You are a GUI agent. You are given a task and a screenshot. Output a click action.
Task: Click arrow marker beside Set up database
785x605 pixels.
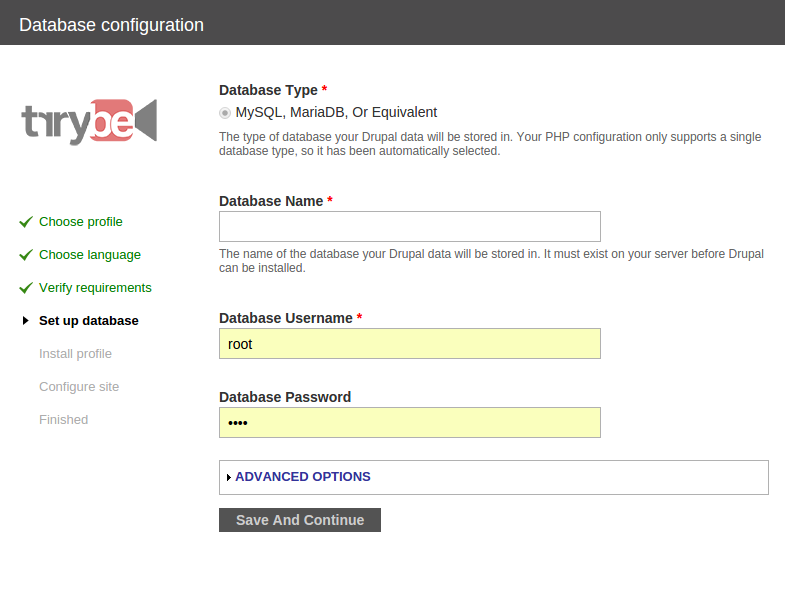tap(26, 321)
